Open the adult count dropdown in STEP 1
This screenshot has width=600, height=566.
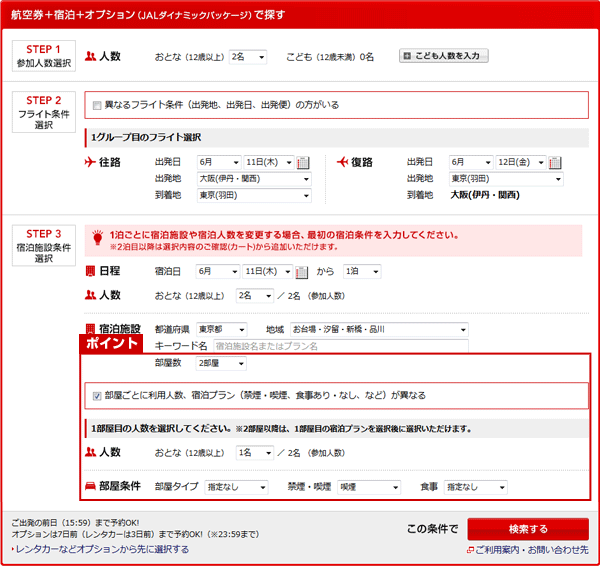(247, 57)
